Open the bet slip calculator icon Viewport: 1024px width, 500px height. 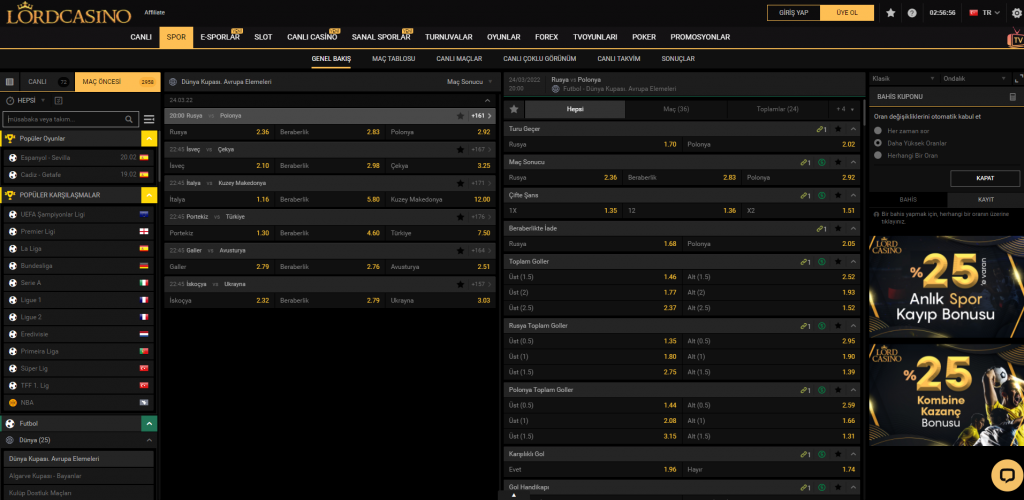click(x=1013, y=97)
